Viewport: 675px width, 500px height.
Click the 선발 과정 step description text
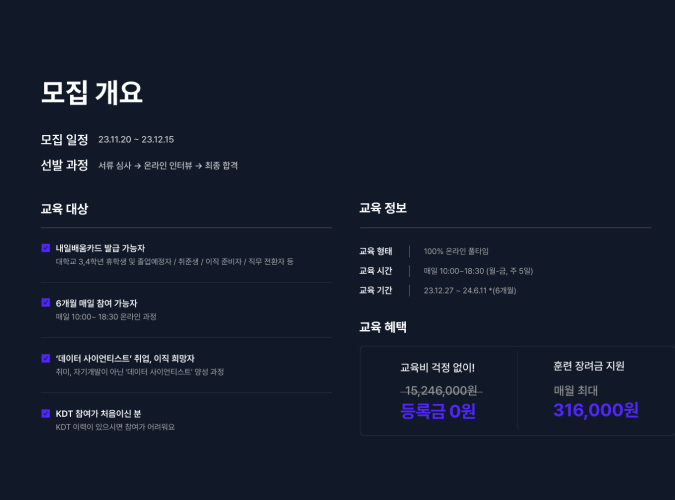(168, 166)
